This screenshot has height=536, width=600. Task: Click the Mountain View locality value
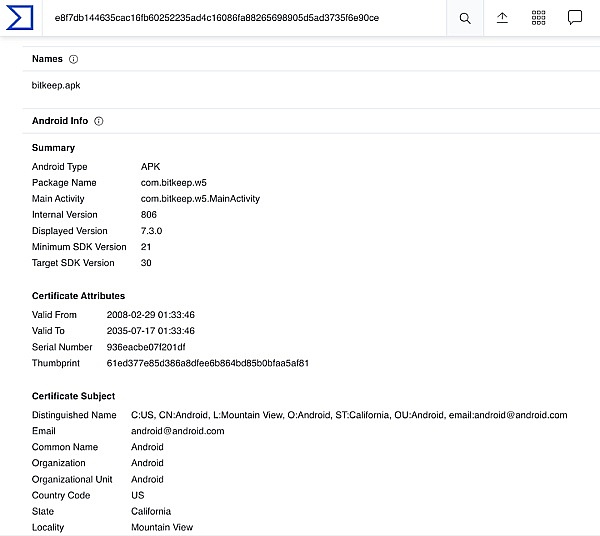click(162, 527)
